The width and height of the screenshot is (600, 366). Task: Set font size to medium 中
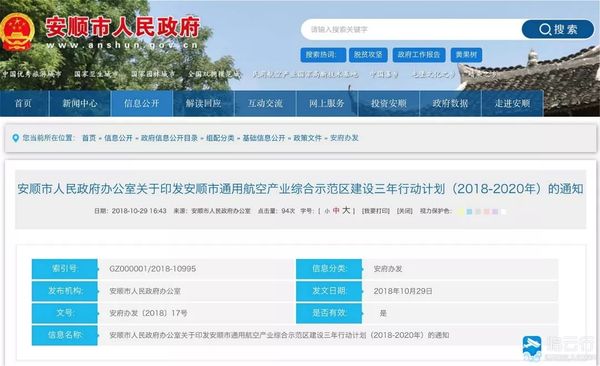pos(336,211)
